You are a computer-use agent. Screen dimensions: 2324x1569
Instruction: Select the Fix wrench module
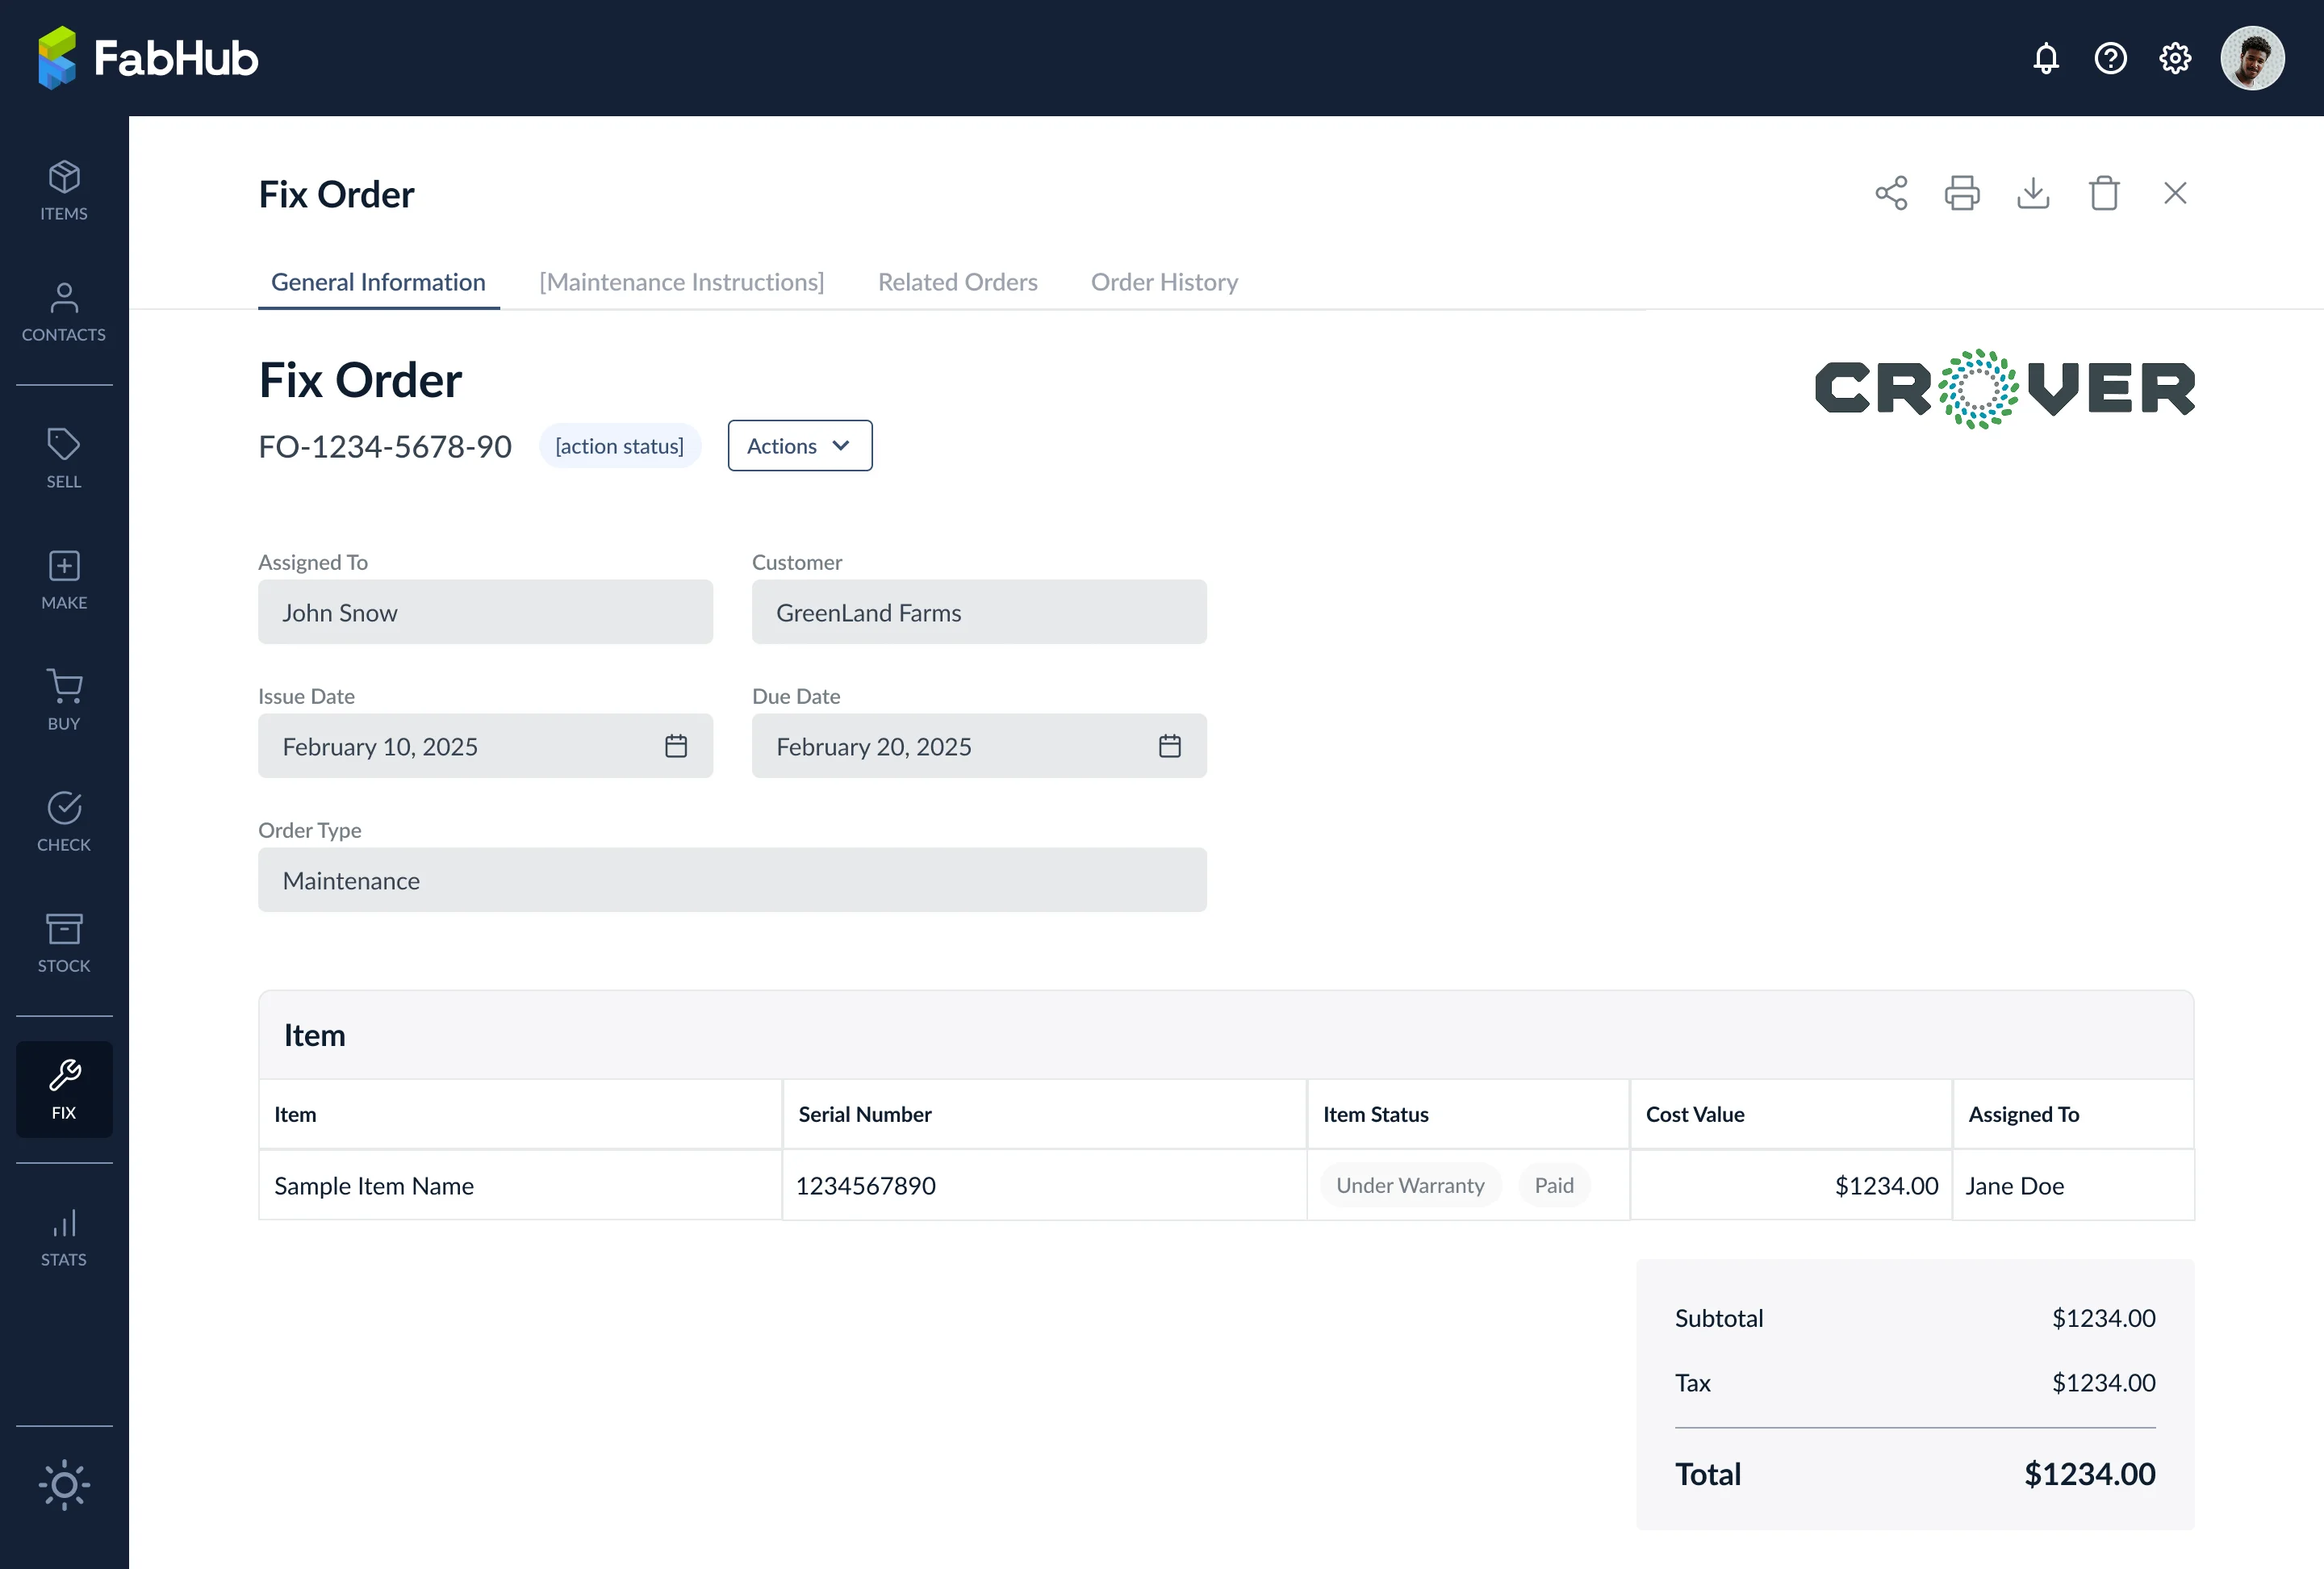[x=64, y=1089]
